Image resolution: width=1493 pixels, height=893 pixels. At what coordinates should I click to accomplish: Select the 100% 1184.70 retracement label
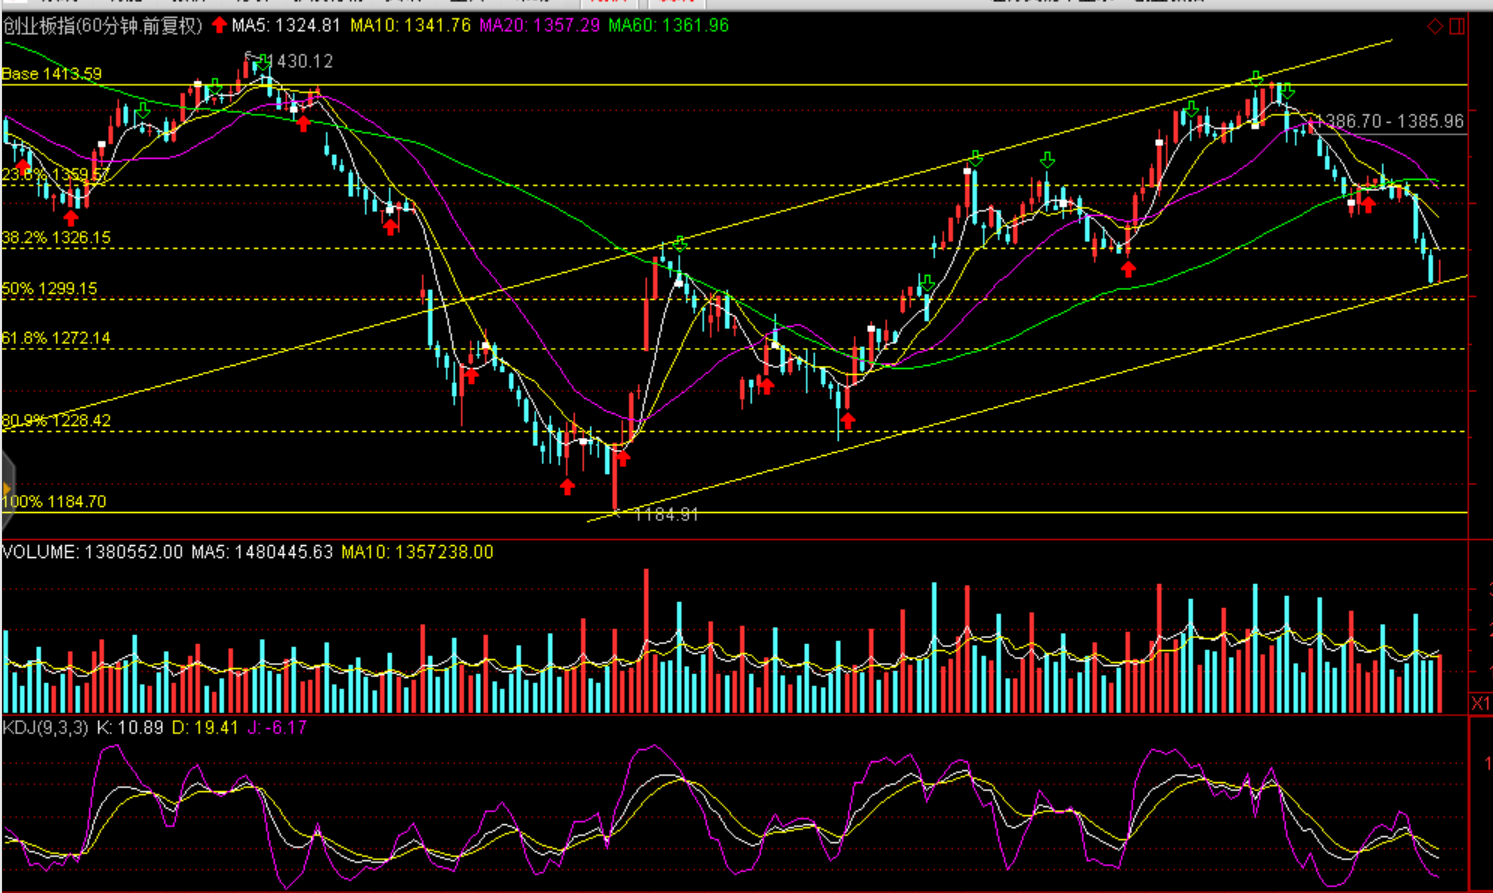[54, 502]
